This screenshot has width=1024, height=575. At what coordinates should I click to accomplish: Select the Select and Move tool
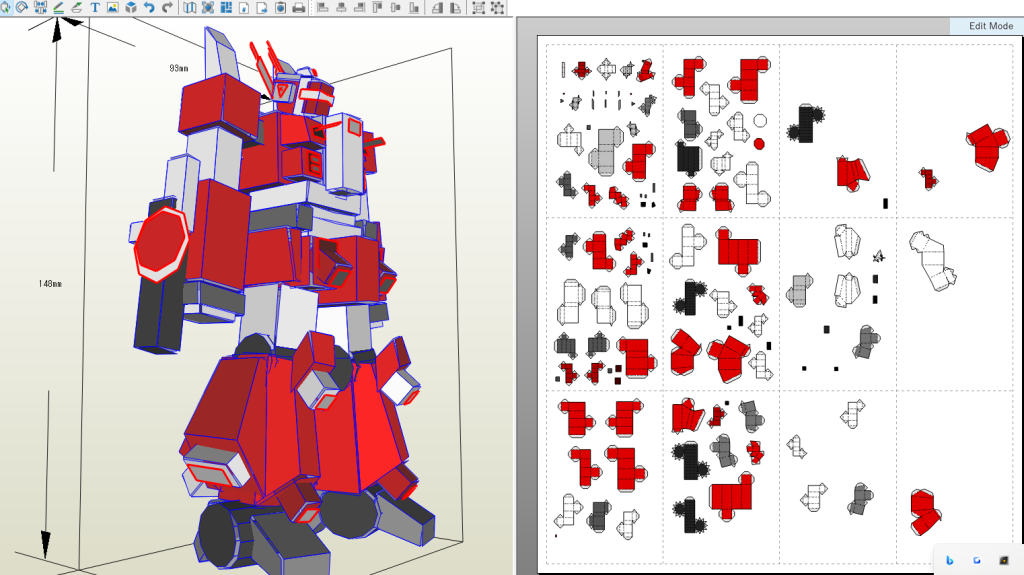coord(4,7)
